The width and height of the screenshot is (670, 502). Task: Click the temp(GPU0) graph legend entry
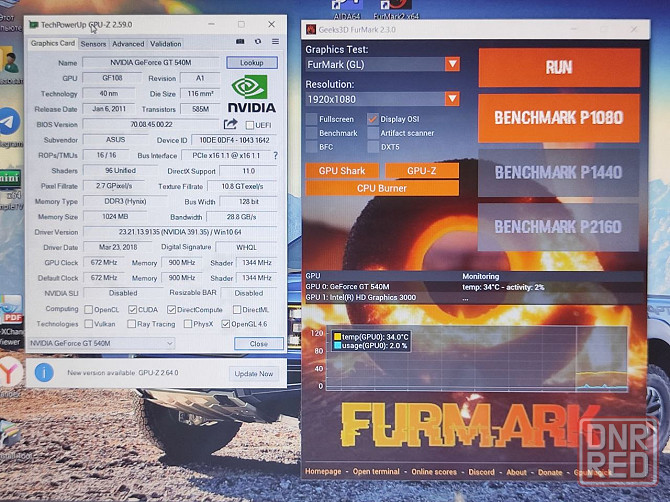pyautogui.click(x=371, y=337)
